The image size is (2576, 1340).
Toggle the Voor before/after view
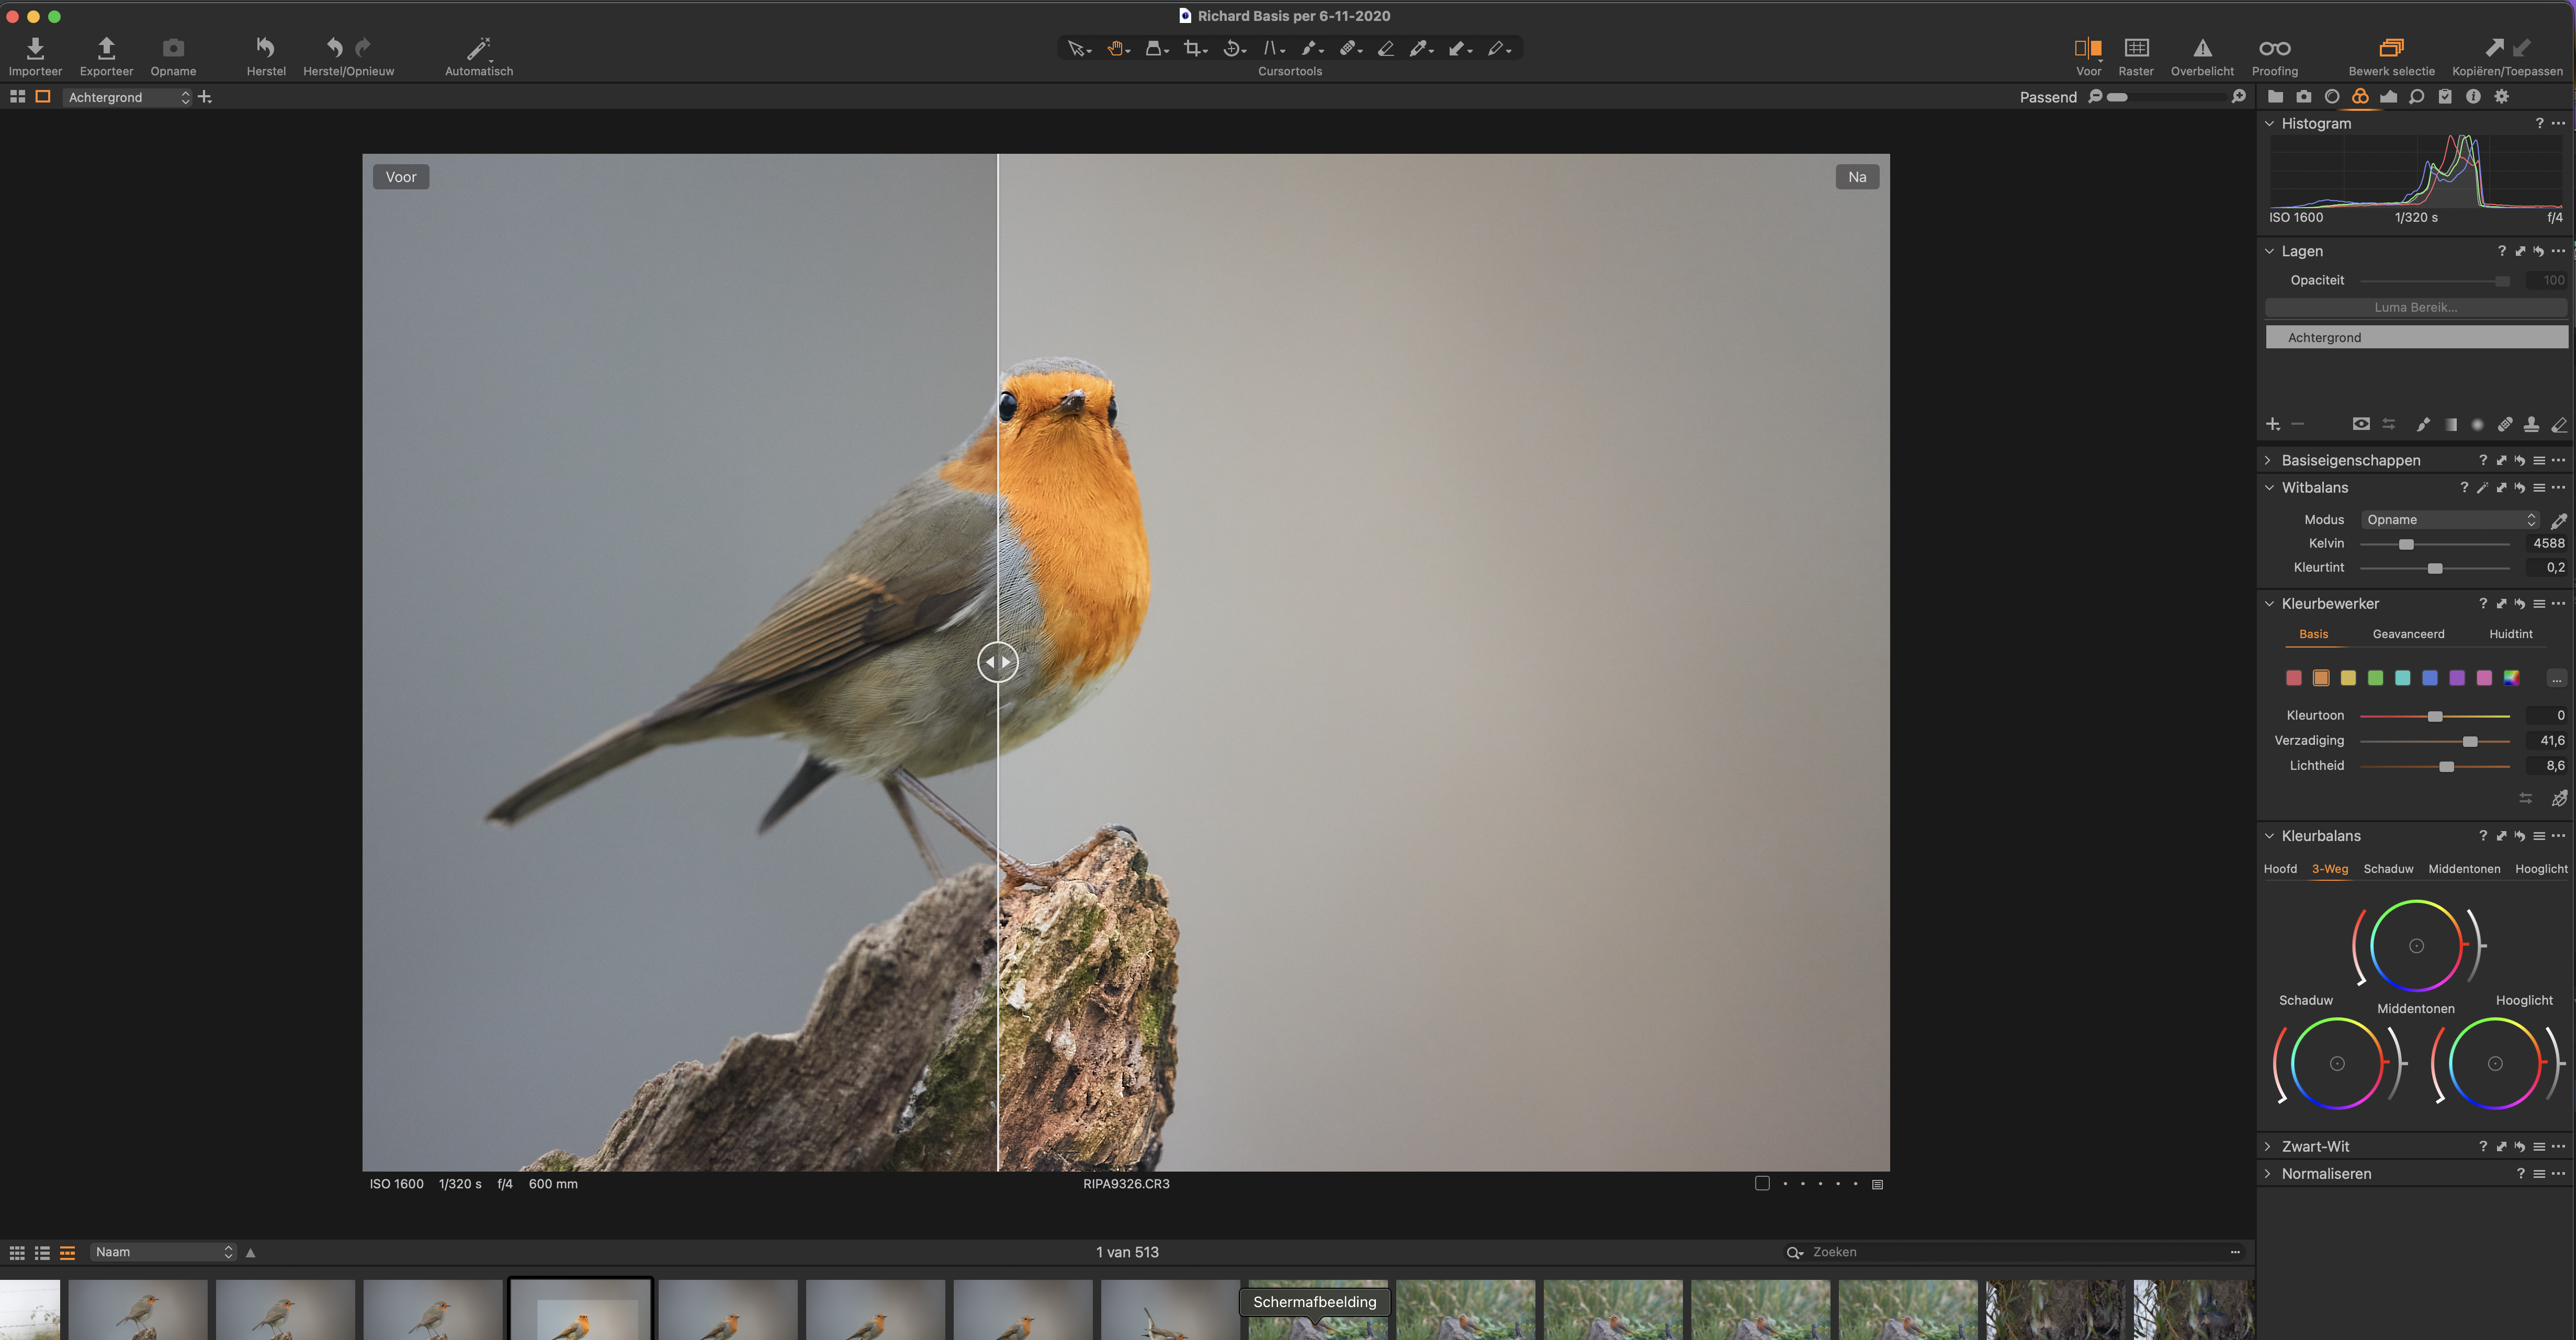pyautogui.click(x=2087, y=48)
